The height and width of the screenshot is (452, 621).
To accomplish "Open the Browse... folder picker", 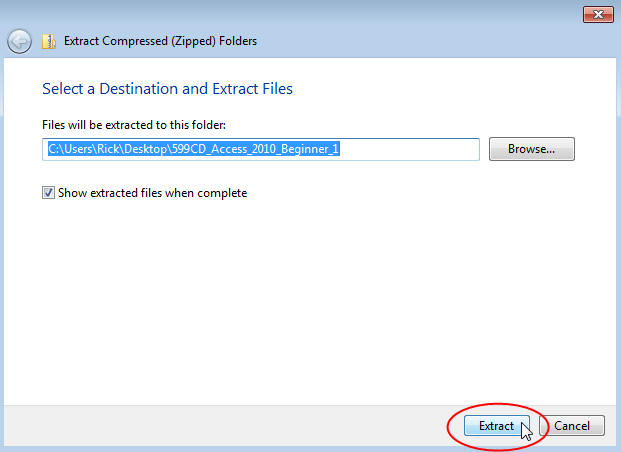I will tap(531, 149).
